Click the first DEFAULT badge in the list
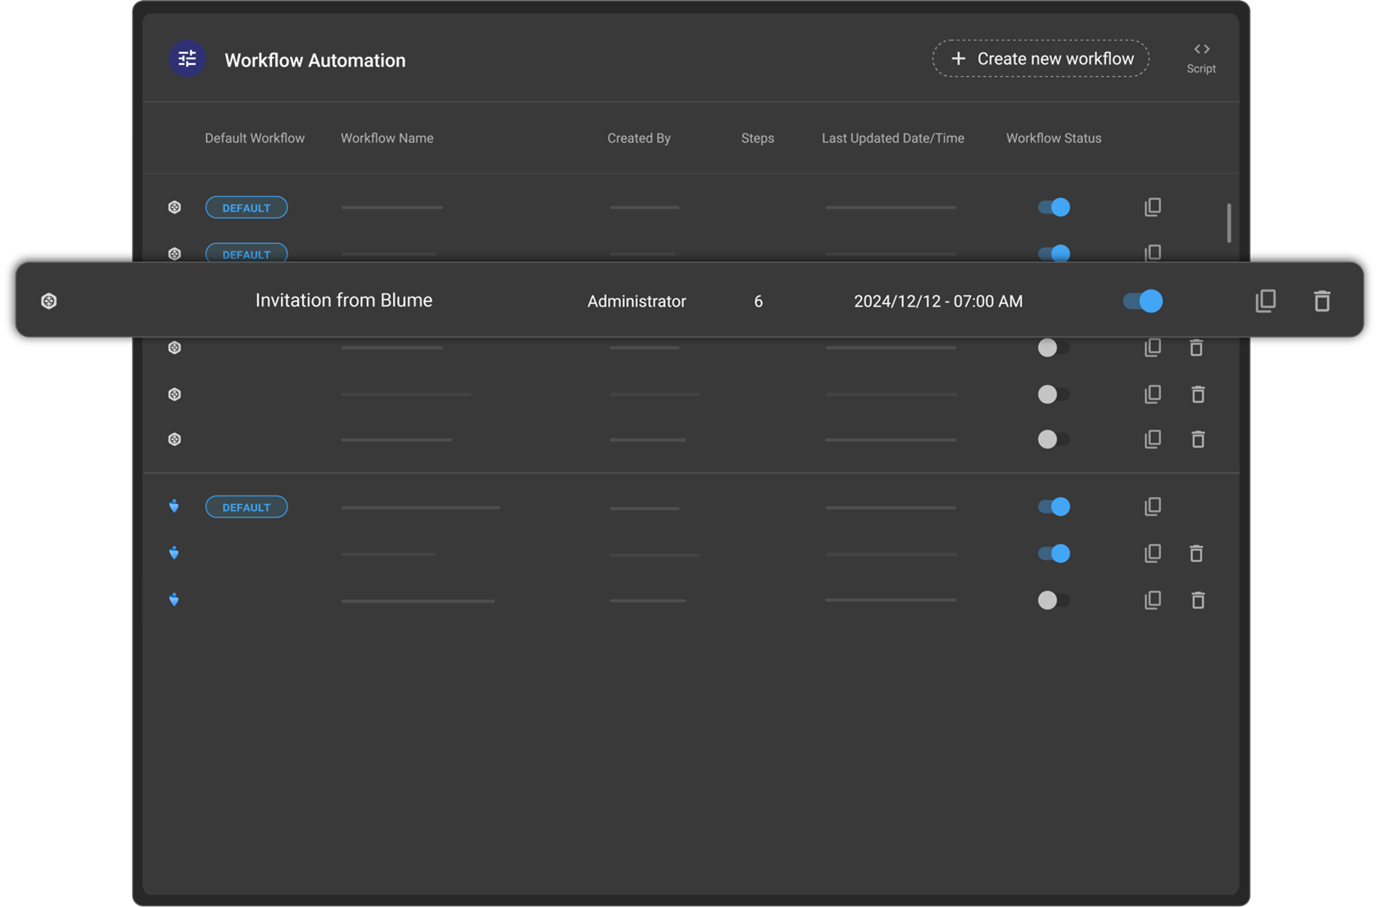 coord(246,208)
